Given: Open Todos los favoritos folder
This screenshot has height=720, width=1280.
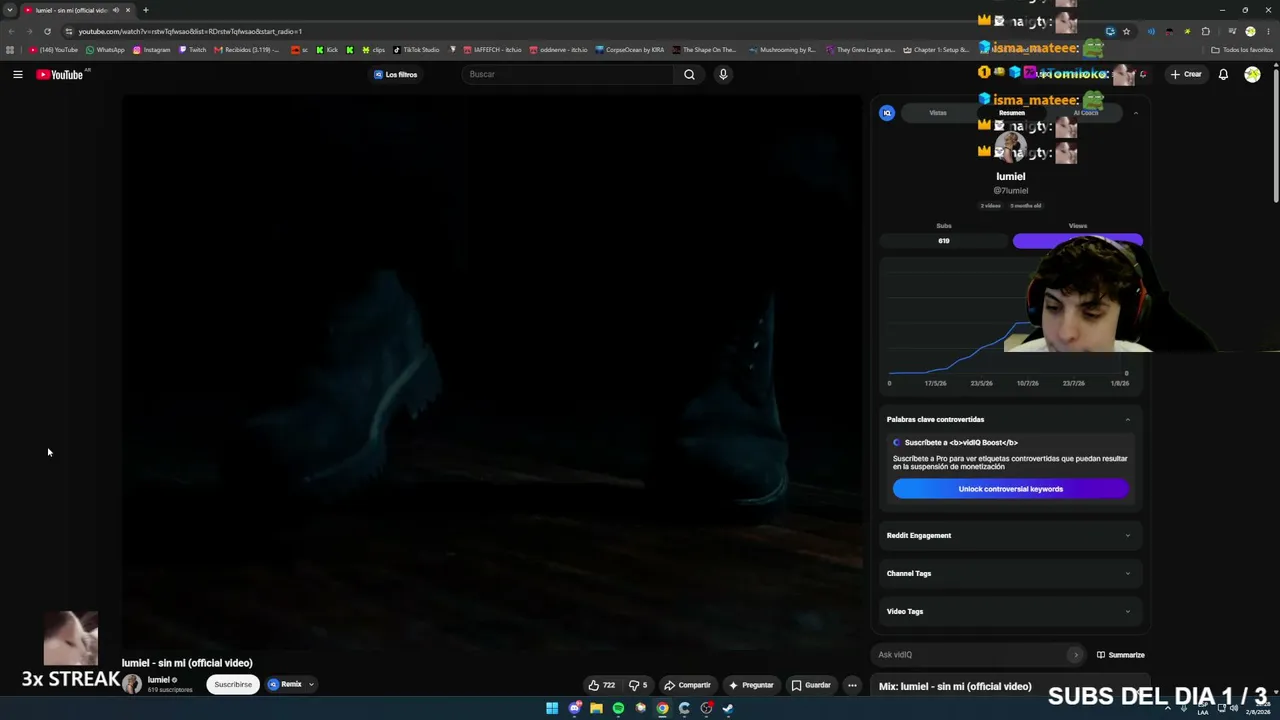Looking at the screenshot, I should [x=1242, y=50].
